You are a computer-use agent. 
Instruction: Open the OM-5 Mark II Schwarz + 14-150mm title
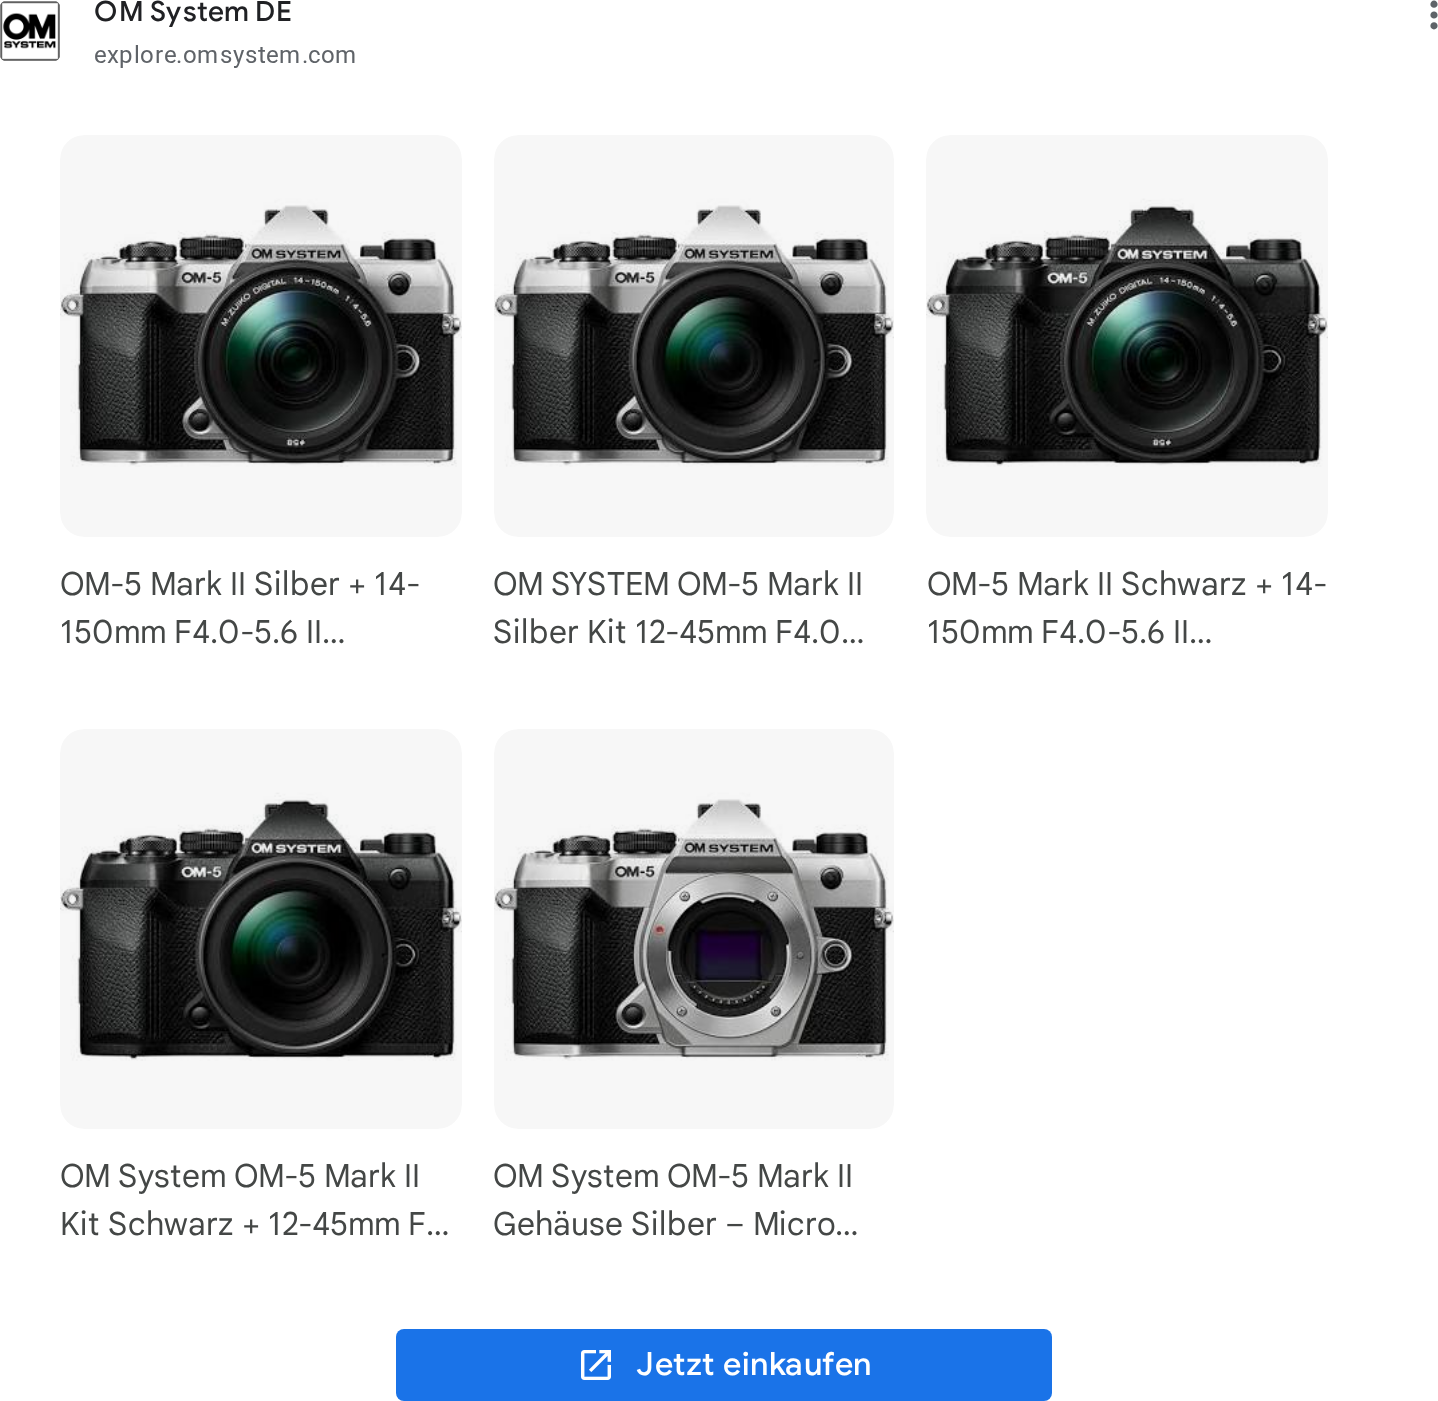(1127, 608)
